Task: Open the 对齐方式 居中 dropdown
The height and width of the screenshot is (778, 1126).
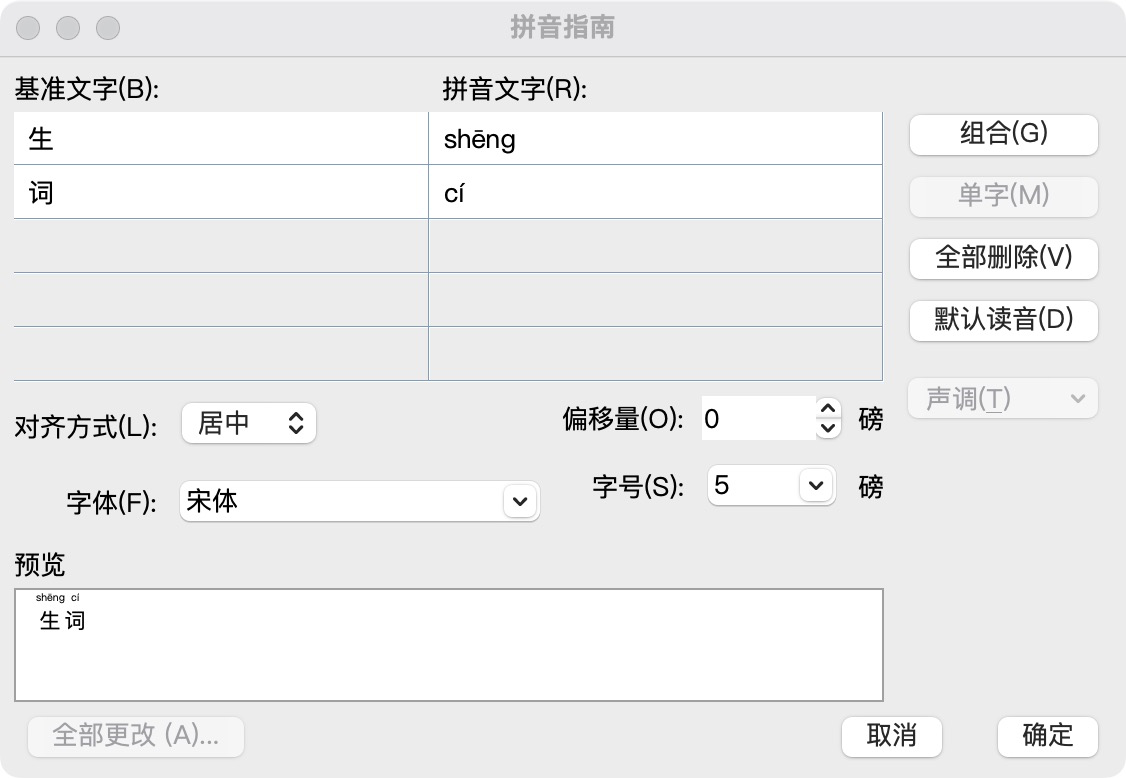Action: tap(249, 423)
